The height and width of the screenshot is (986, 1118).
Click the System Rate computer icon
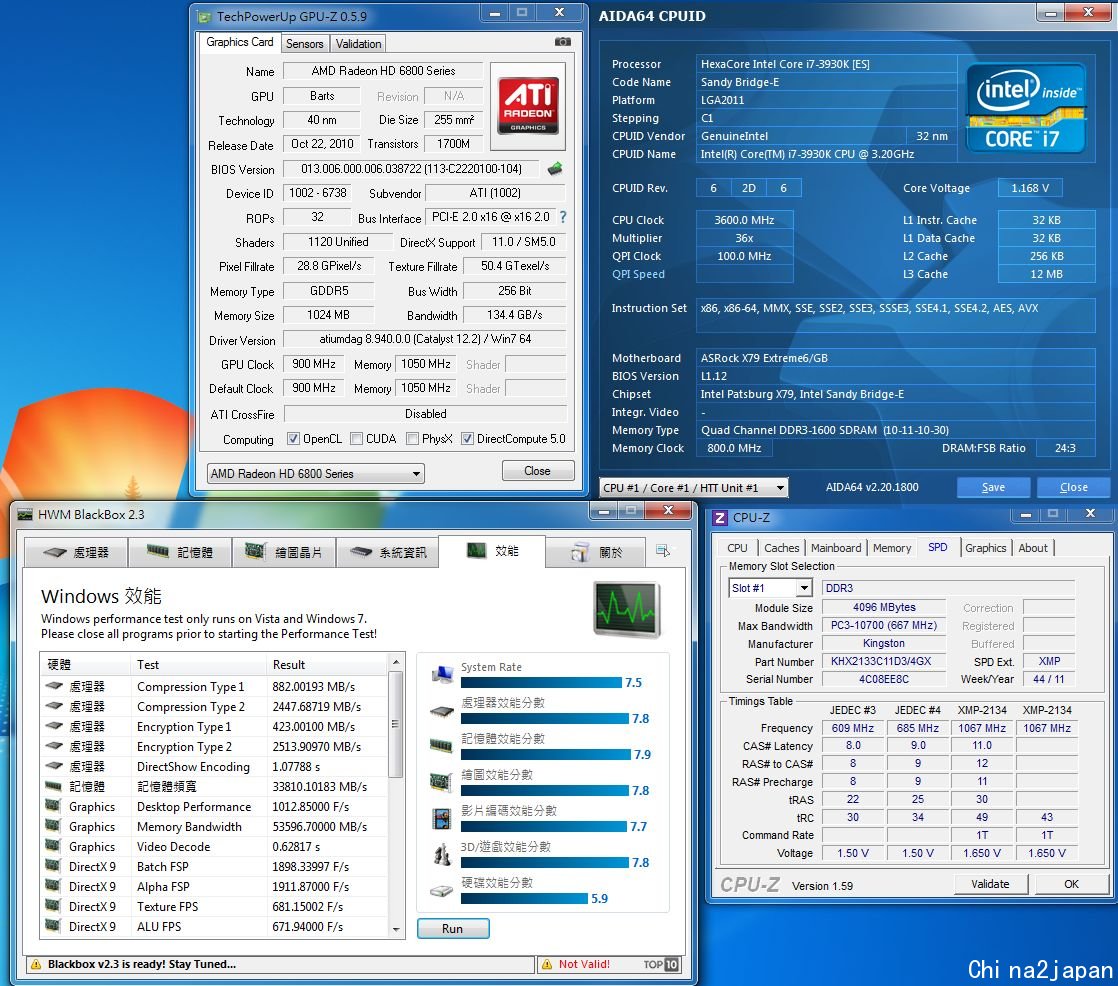tap(443, 674)
